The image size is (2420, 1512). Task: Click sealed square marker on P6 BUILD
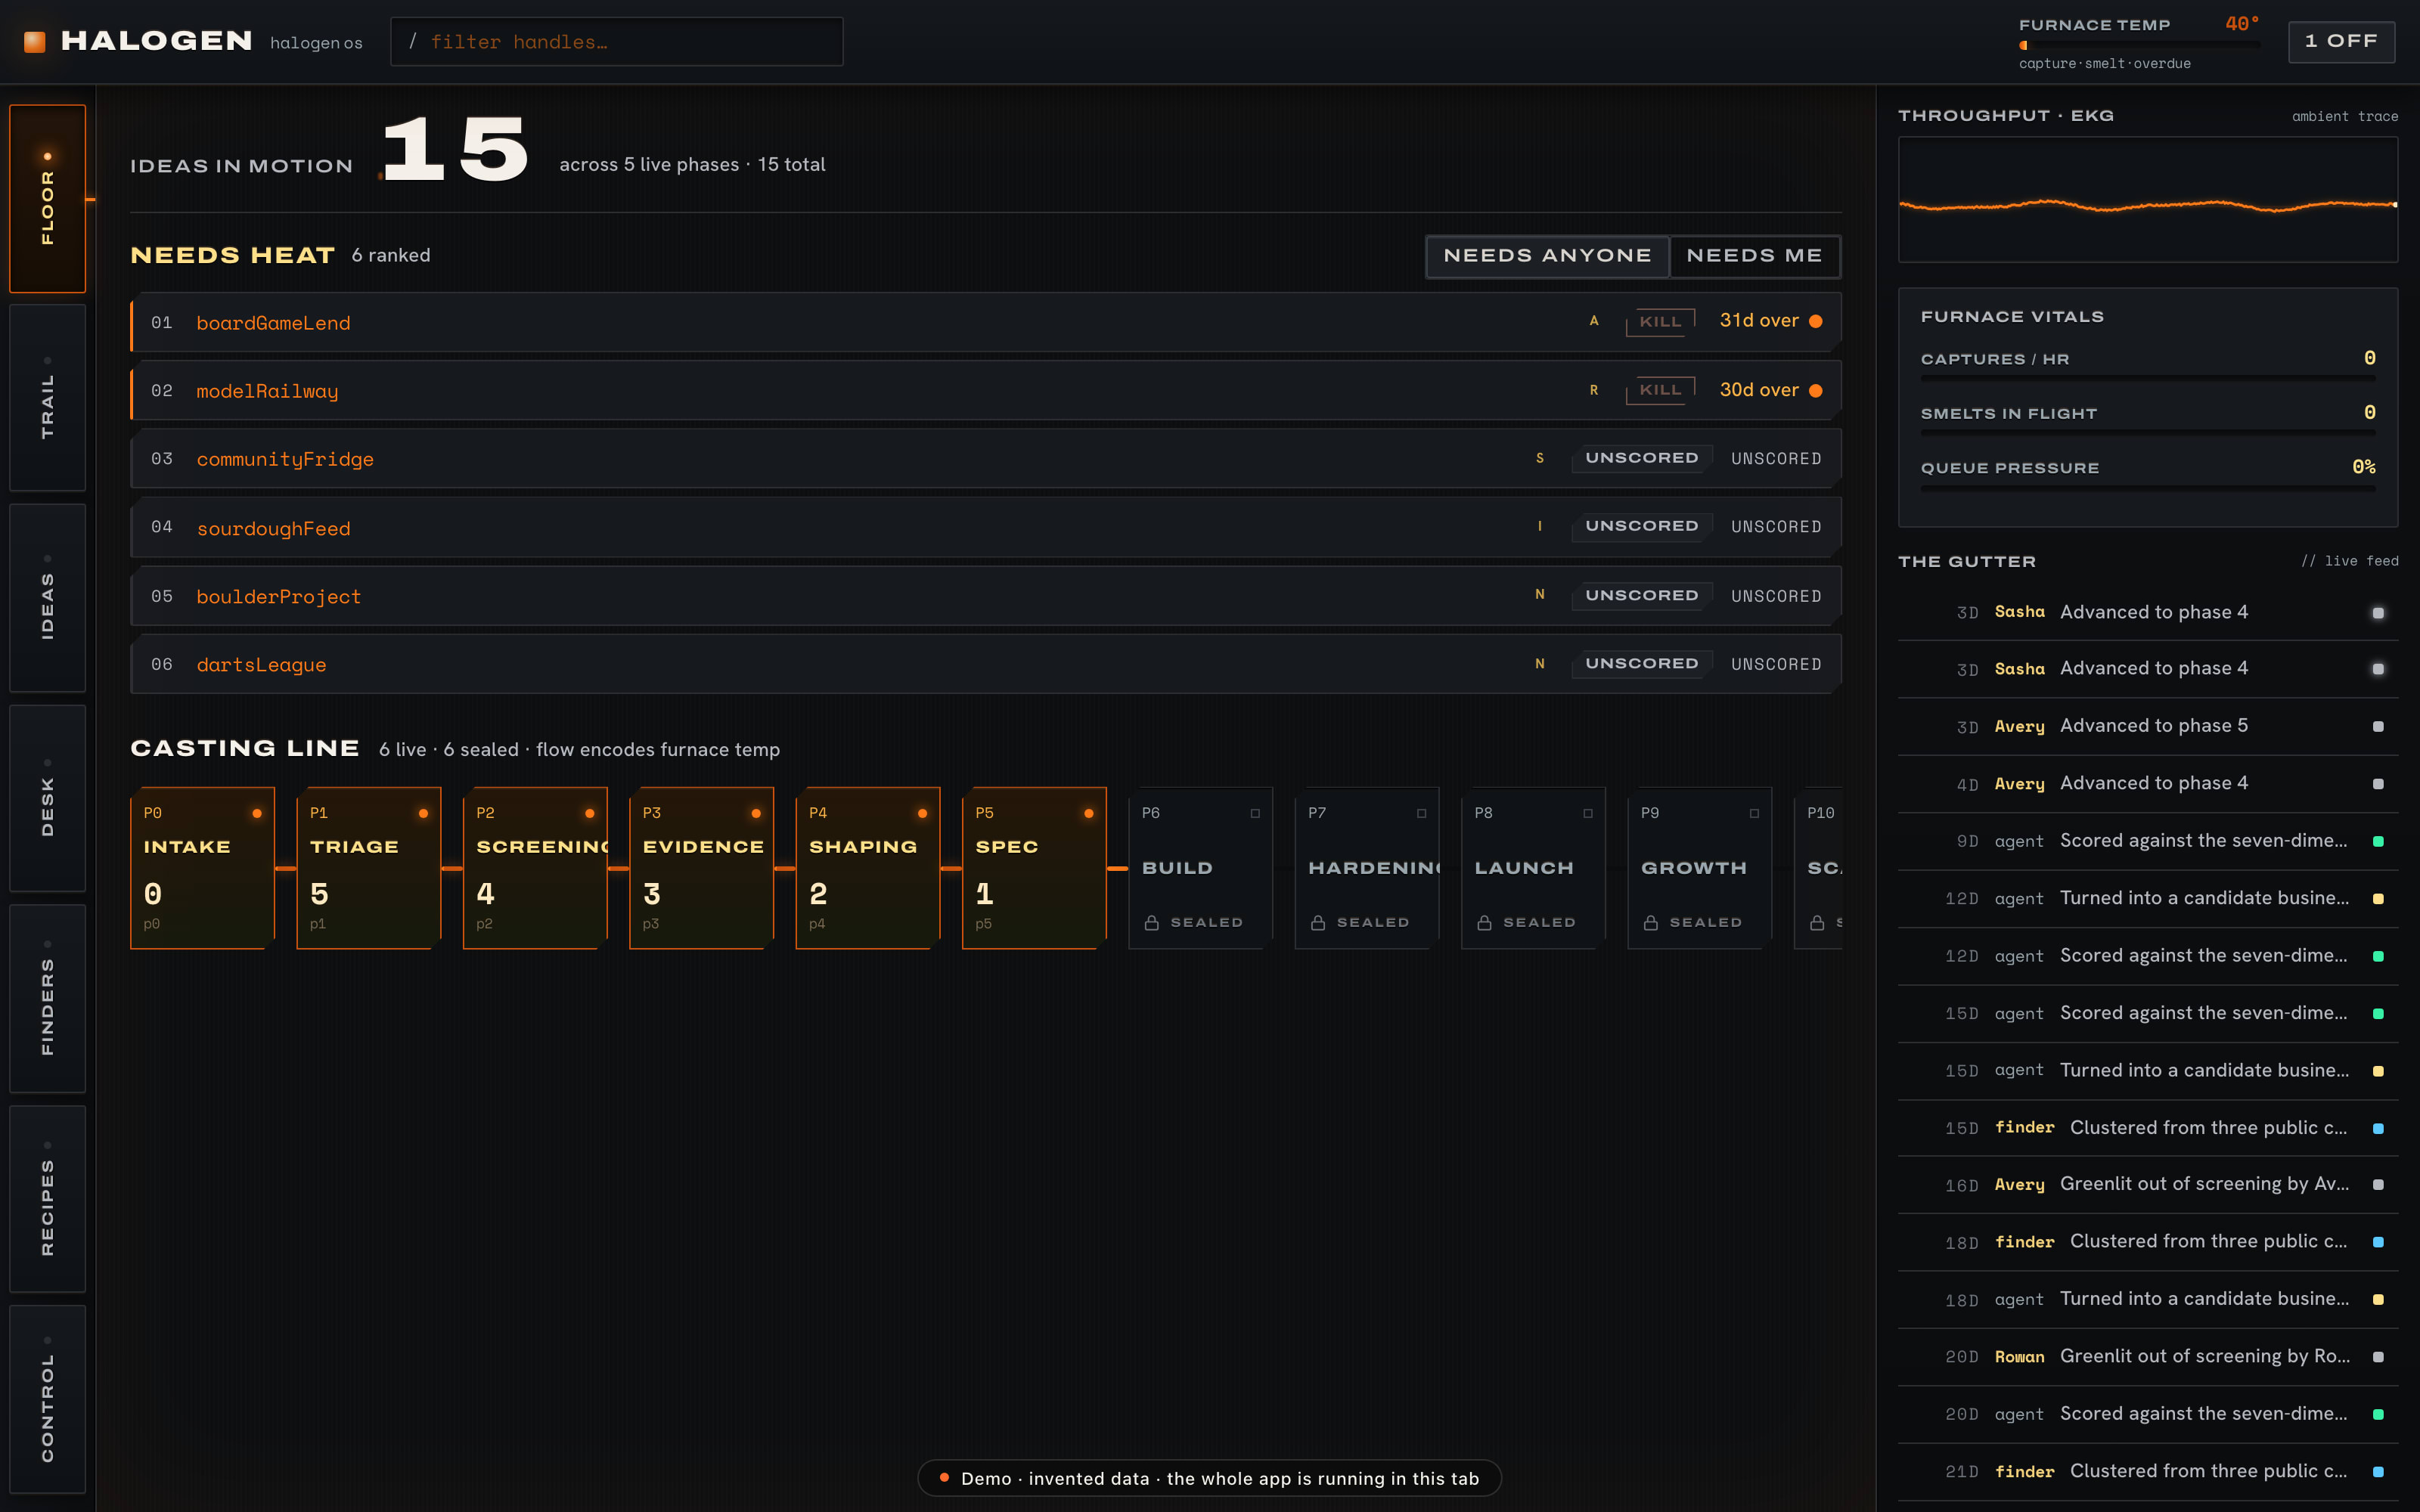point(1255,813)
